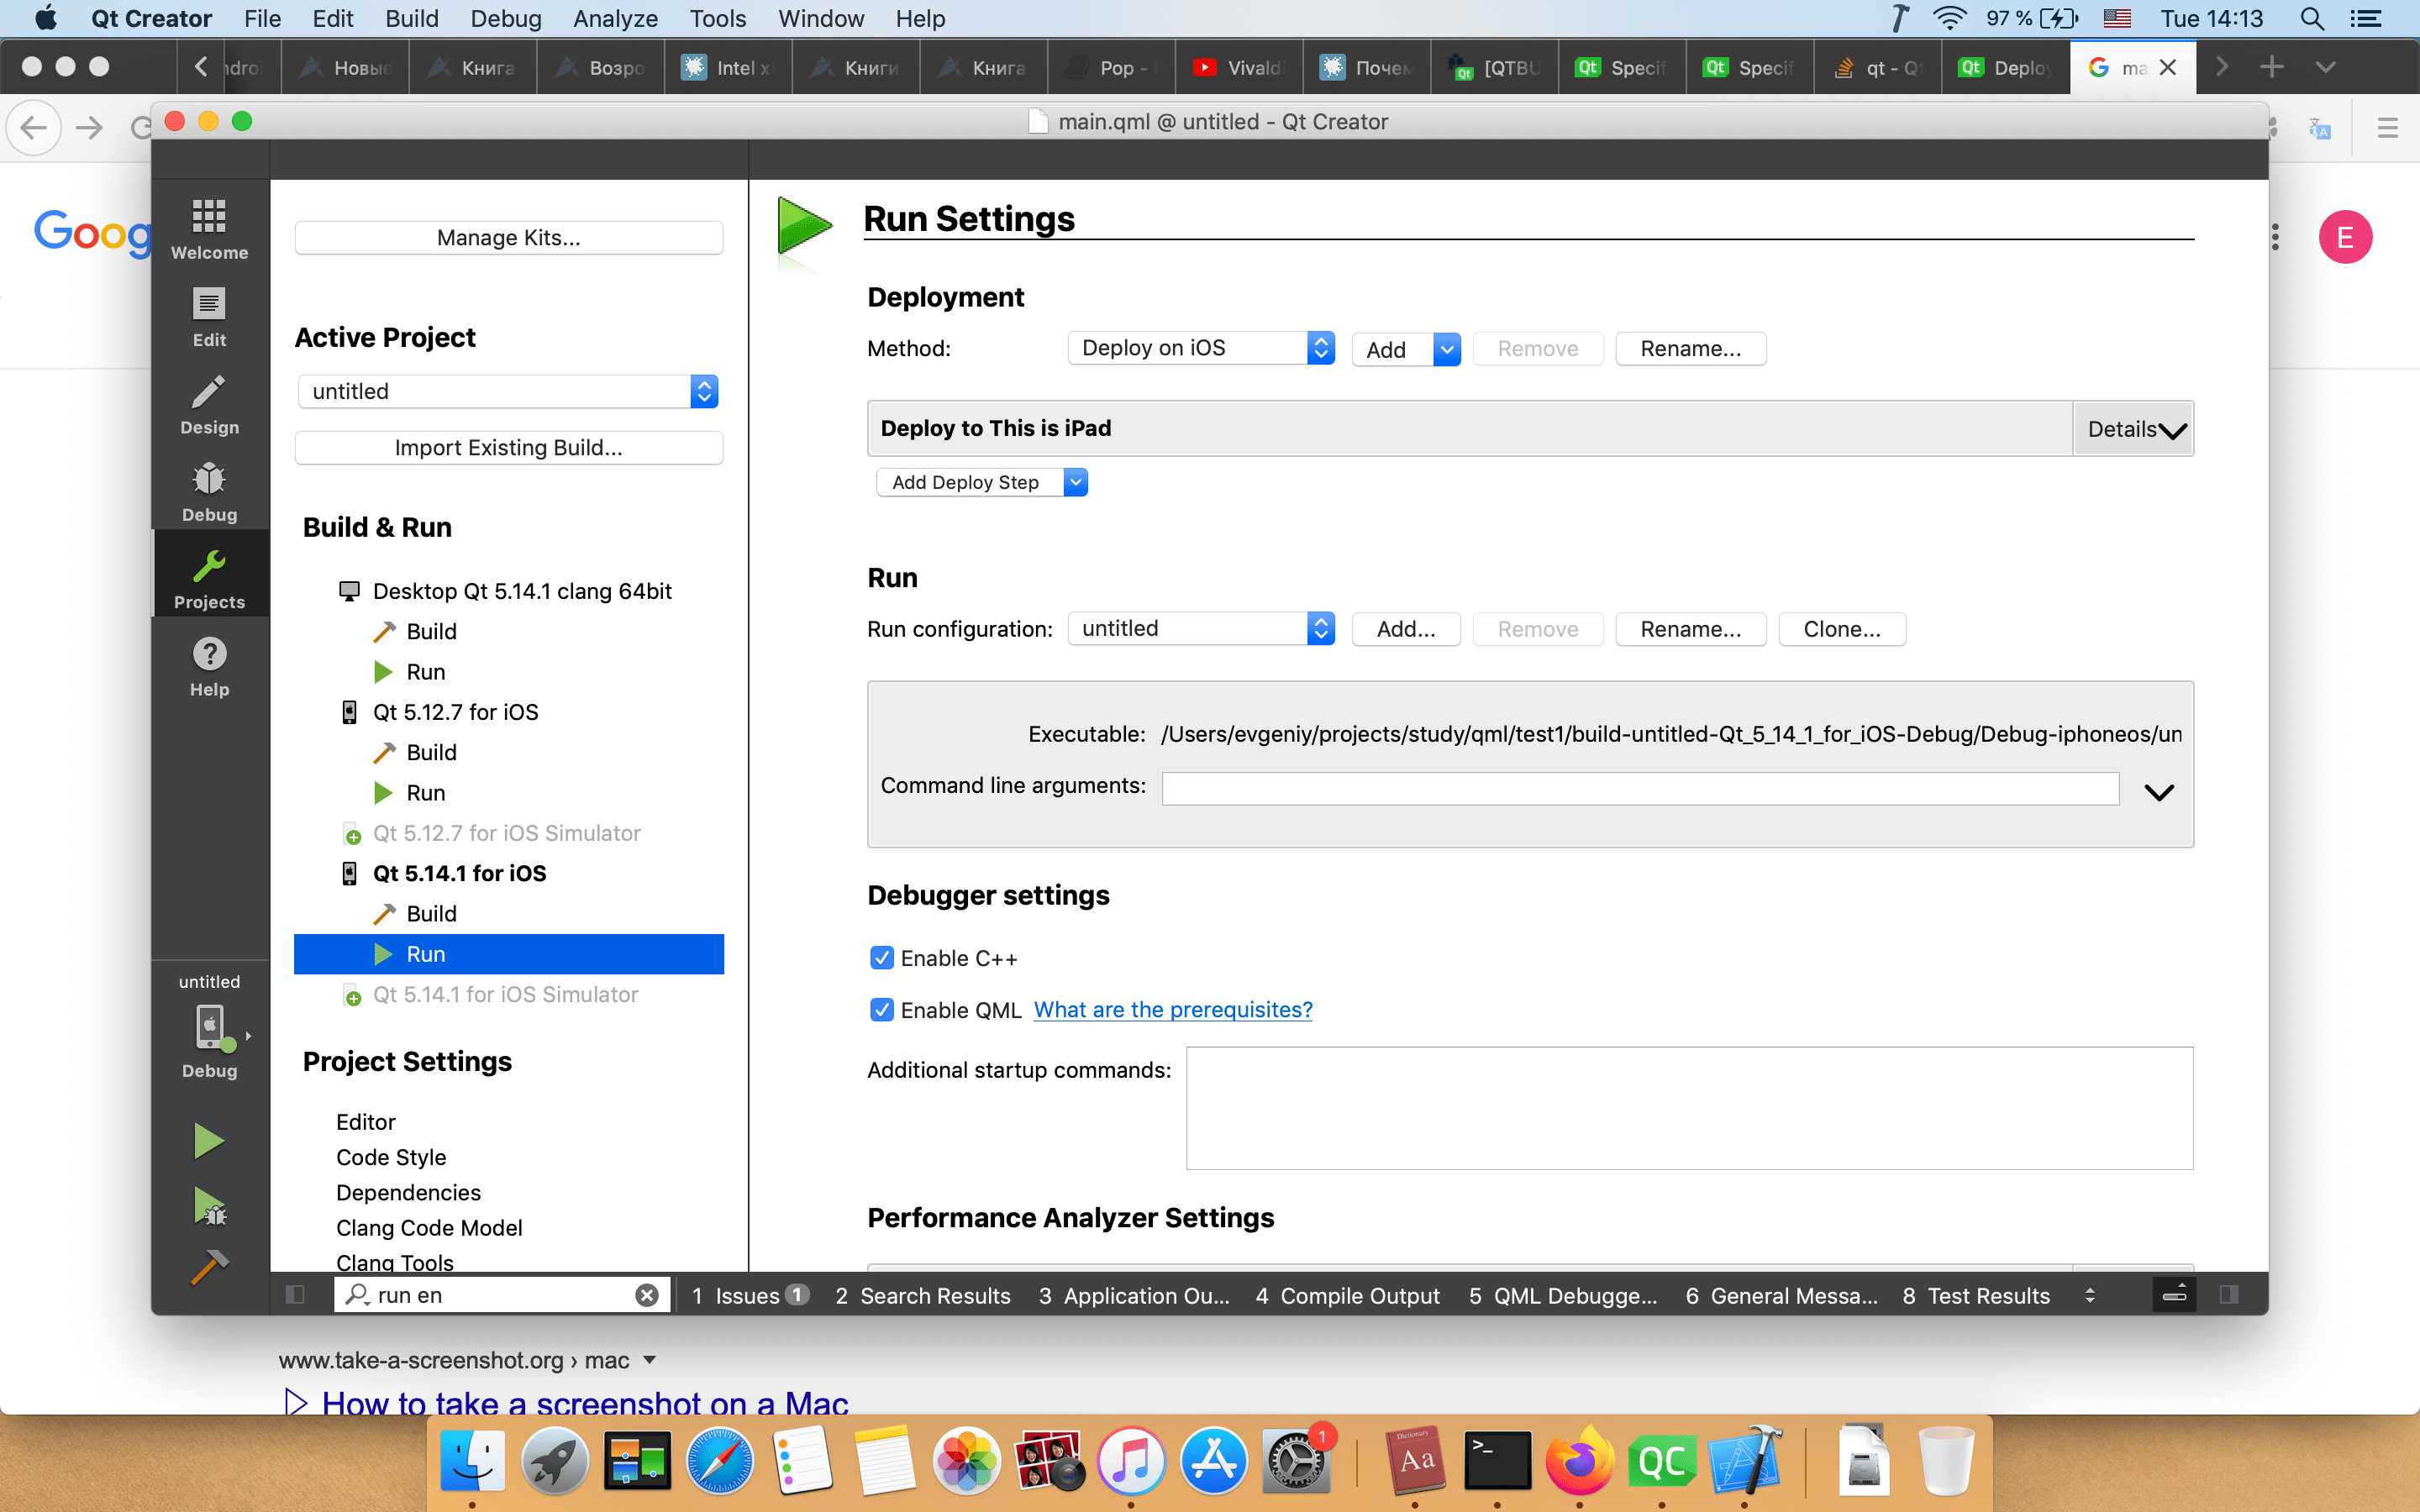This screenshot has width=2420, height=1512.
Task: Open Spotlight search in menu bar
Action: pos(2311,19)
